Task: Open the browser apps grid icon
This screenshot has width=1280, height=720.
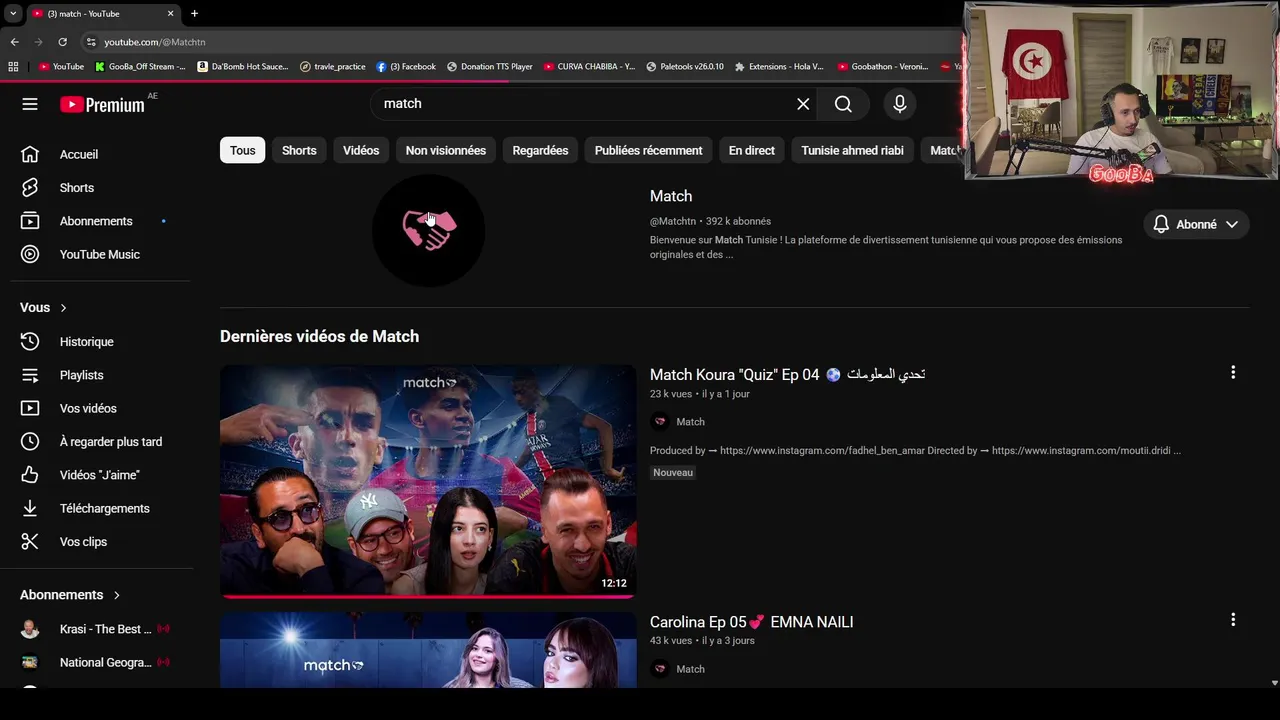Action: (x=13, y=67)
